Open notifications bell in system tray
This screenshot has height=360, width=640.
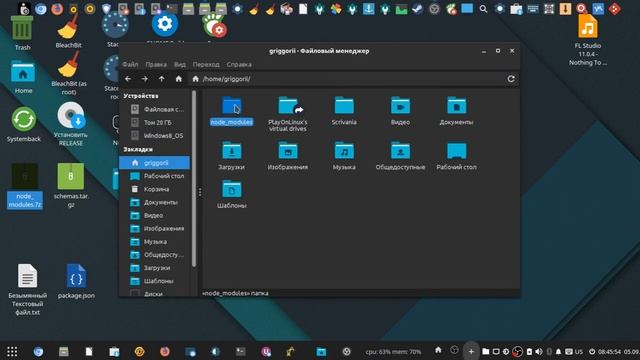(558, 351)
